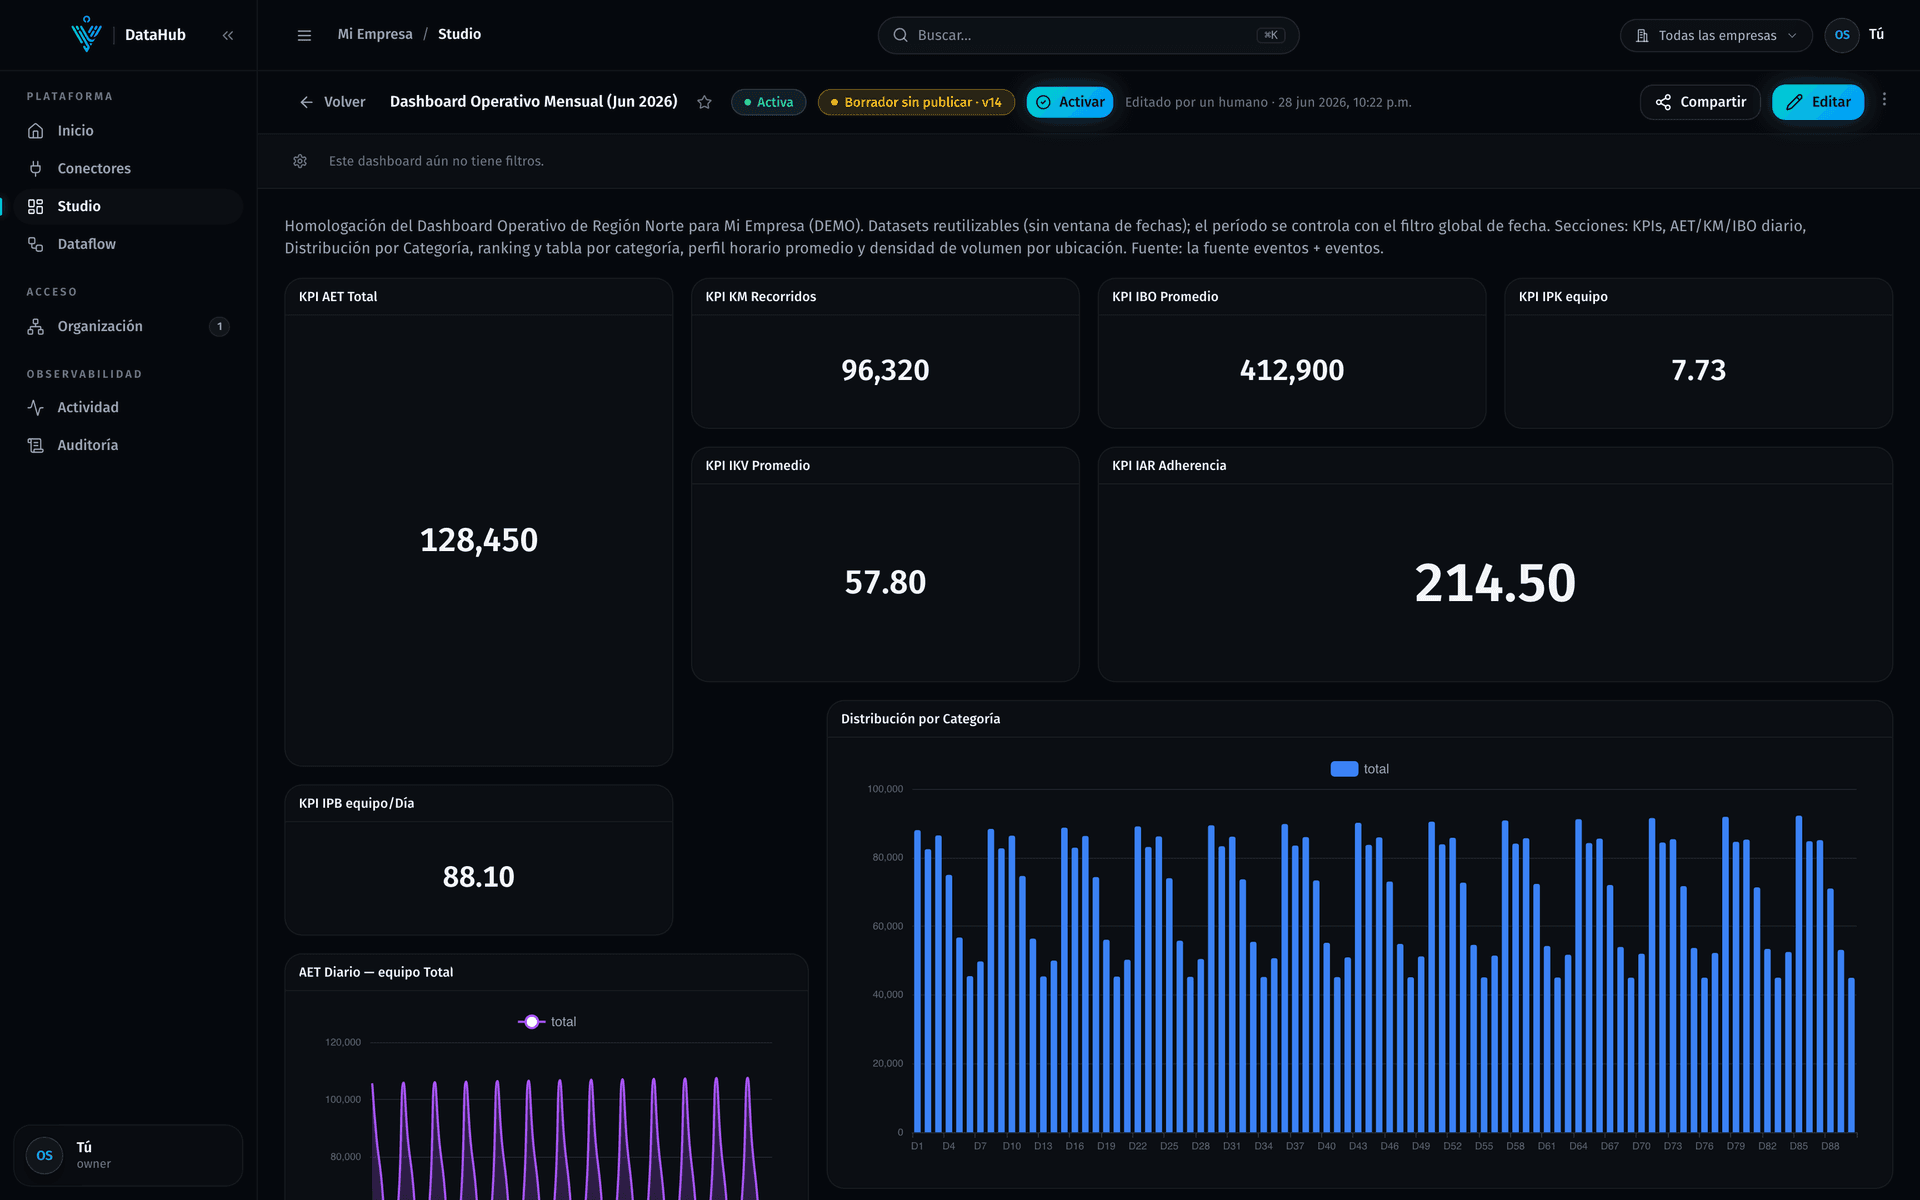Share dashboard with Compartir button
This screenshot has width=1920, height=1200.
(1700, 102)
